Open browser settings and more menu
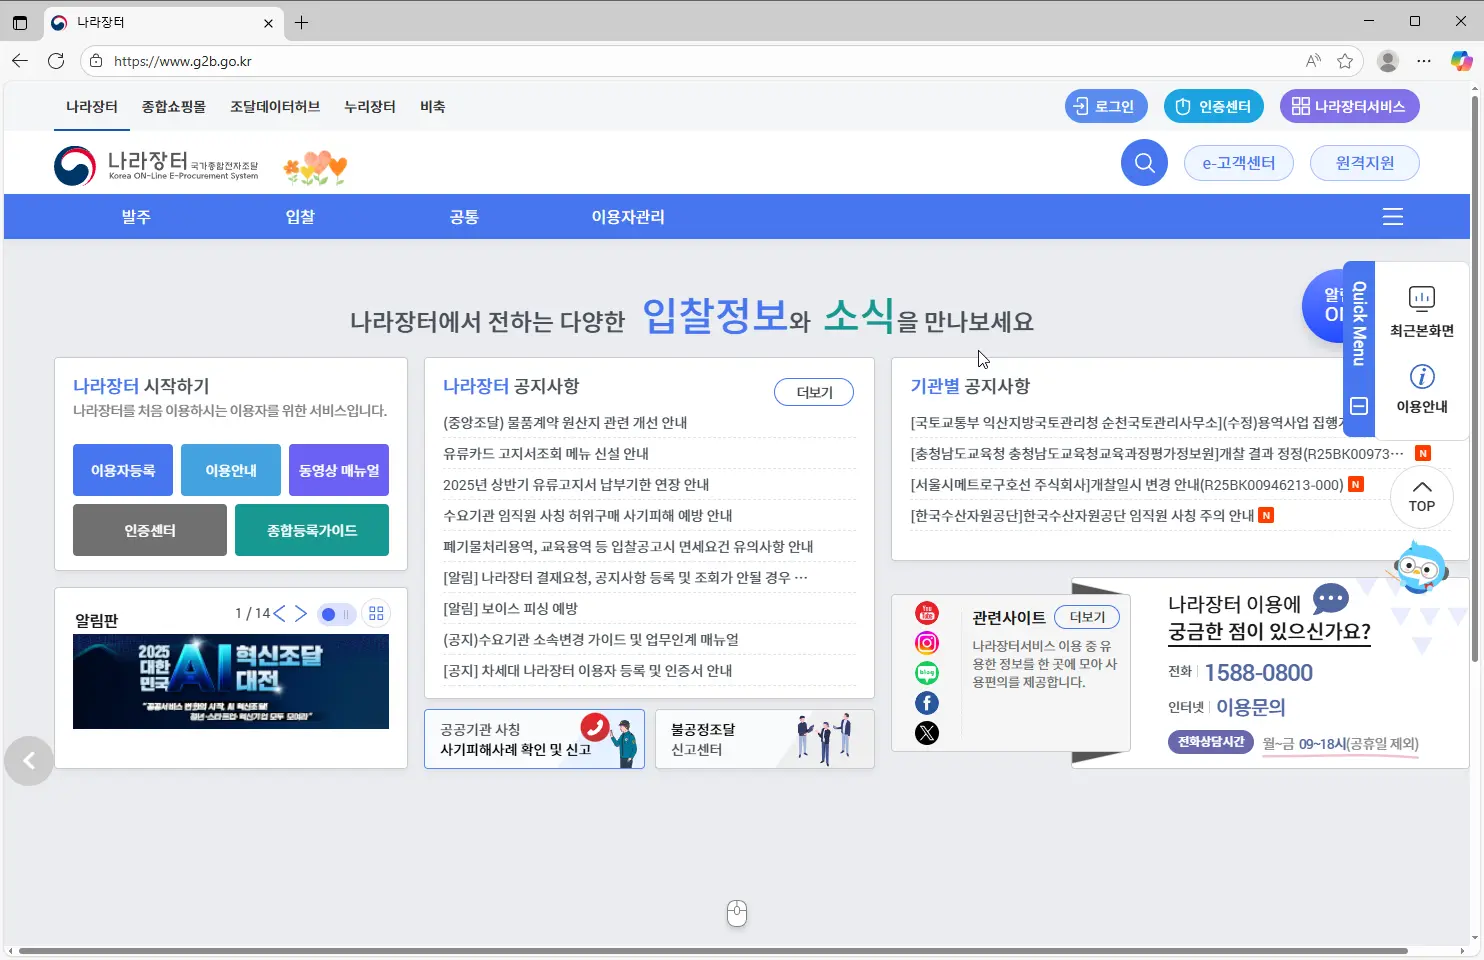The height and width of the screenshot is (960, 1484). (1424, 61)
